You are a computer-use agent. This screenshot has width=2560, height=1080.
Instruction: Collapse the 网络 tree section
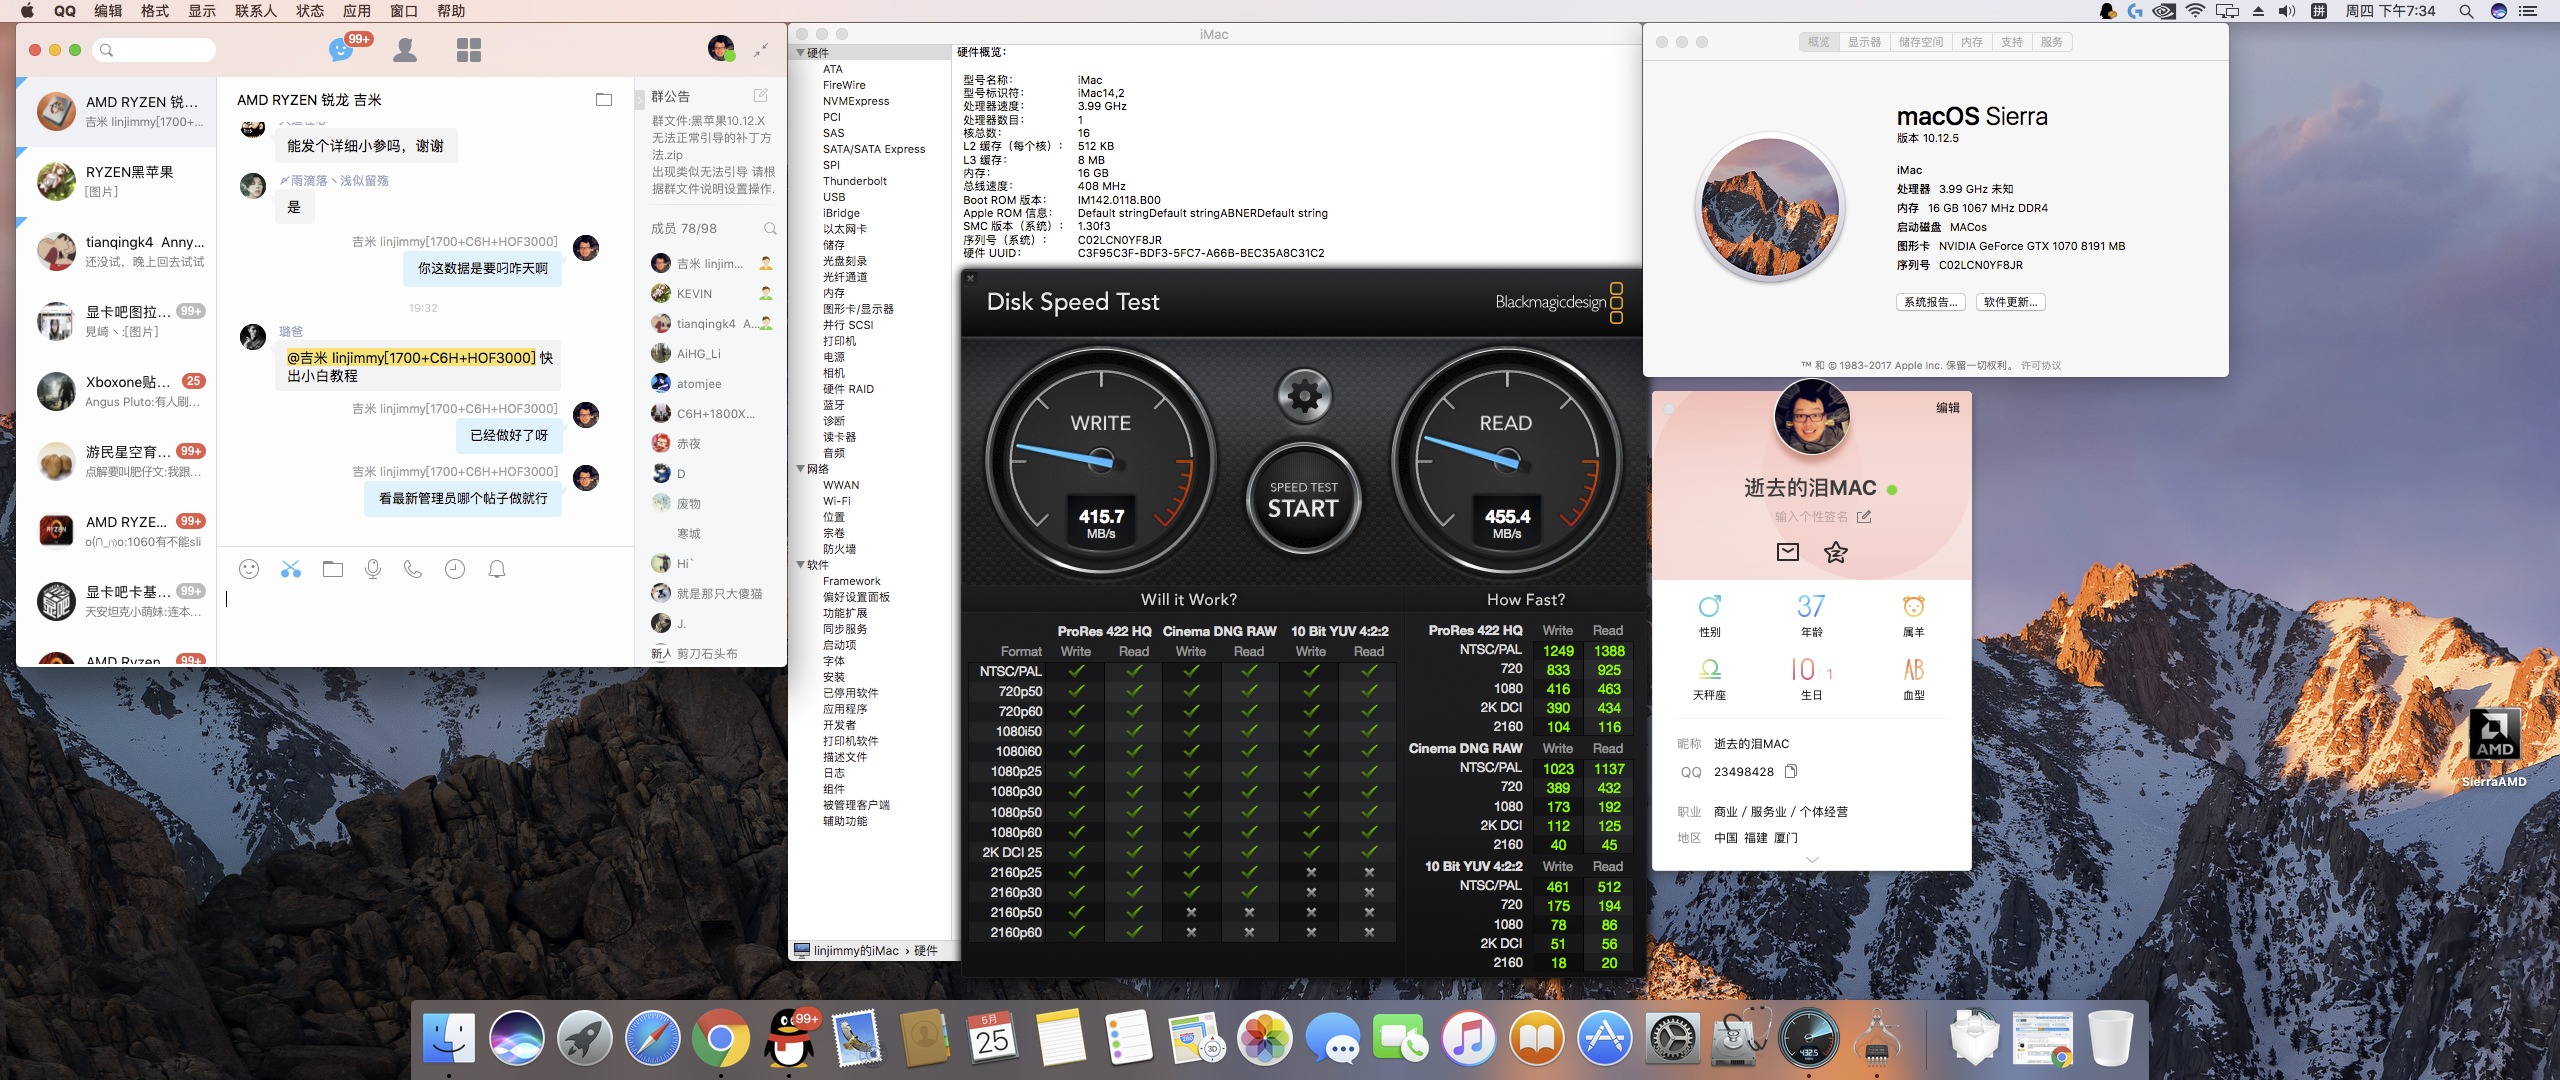(800, 469)
